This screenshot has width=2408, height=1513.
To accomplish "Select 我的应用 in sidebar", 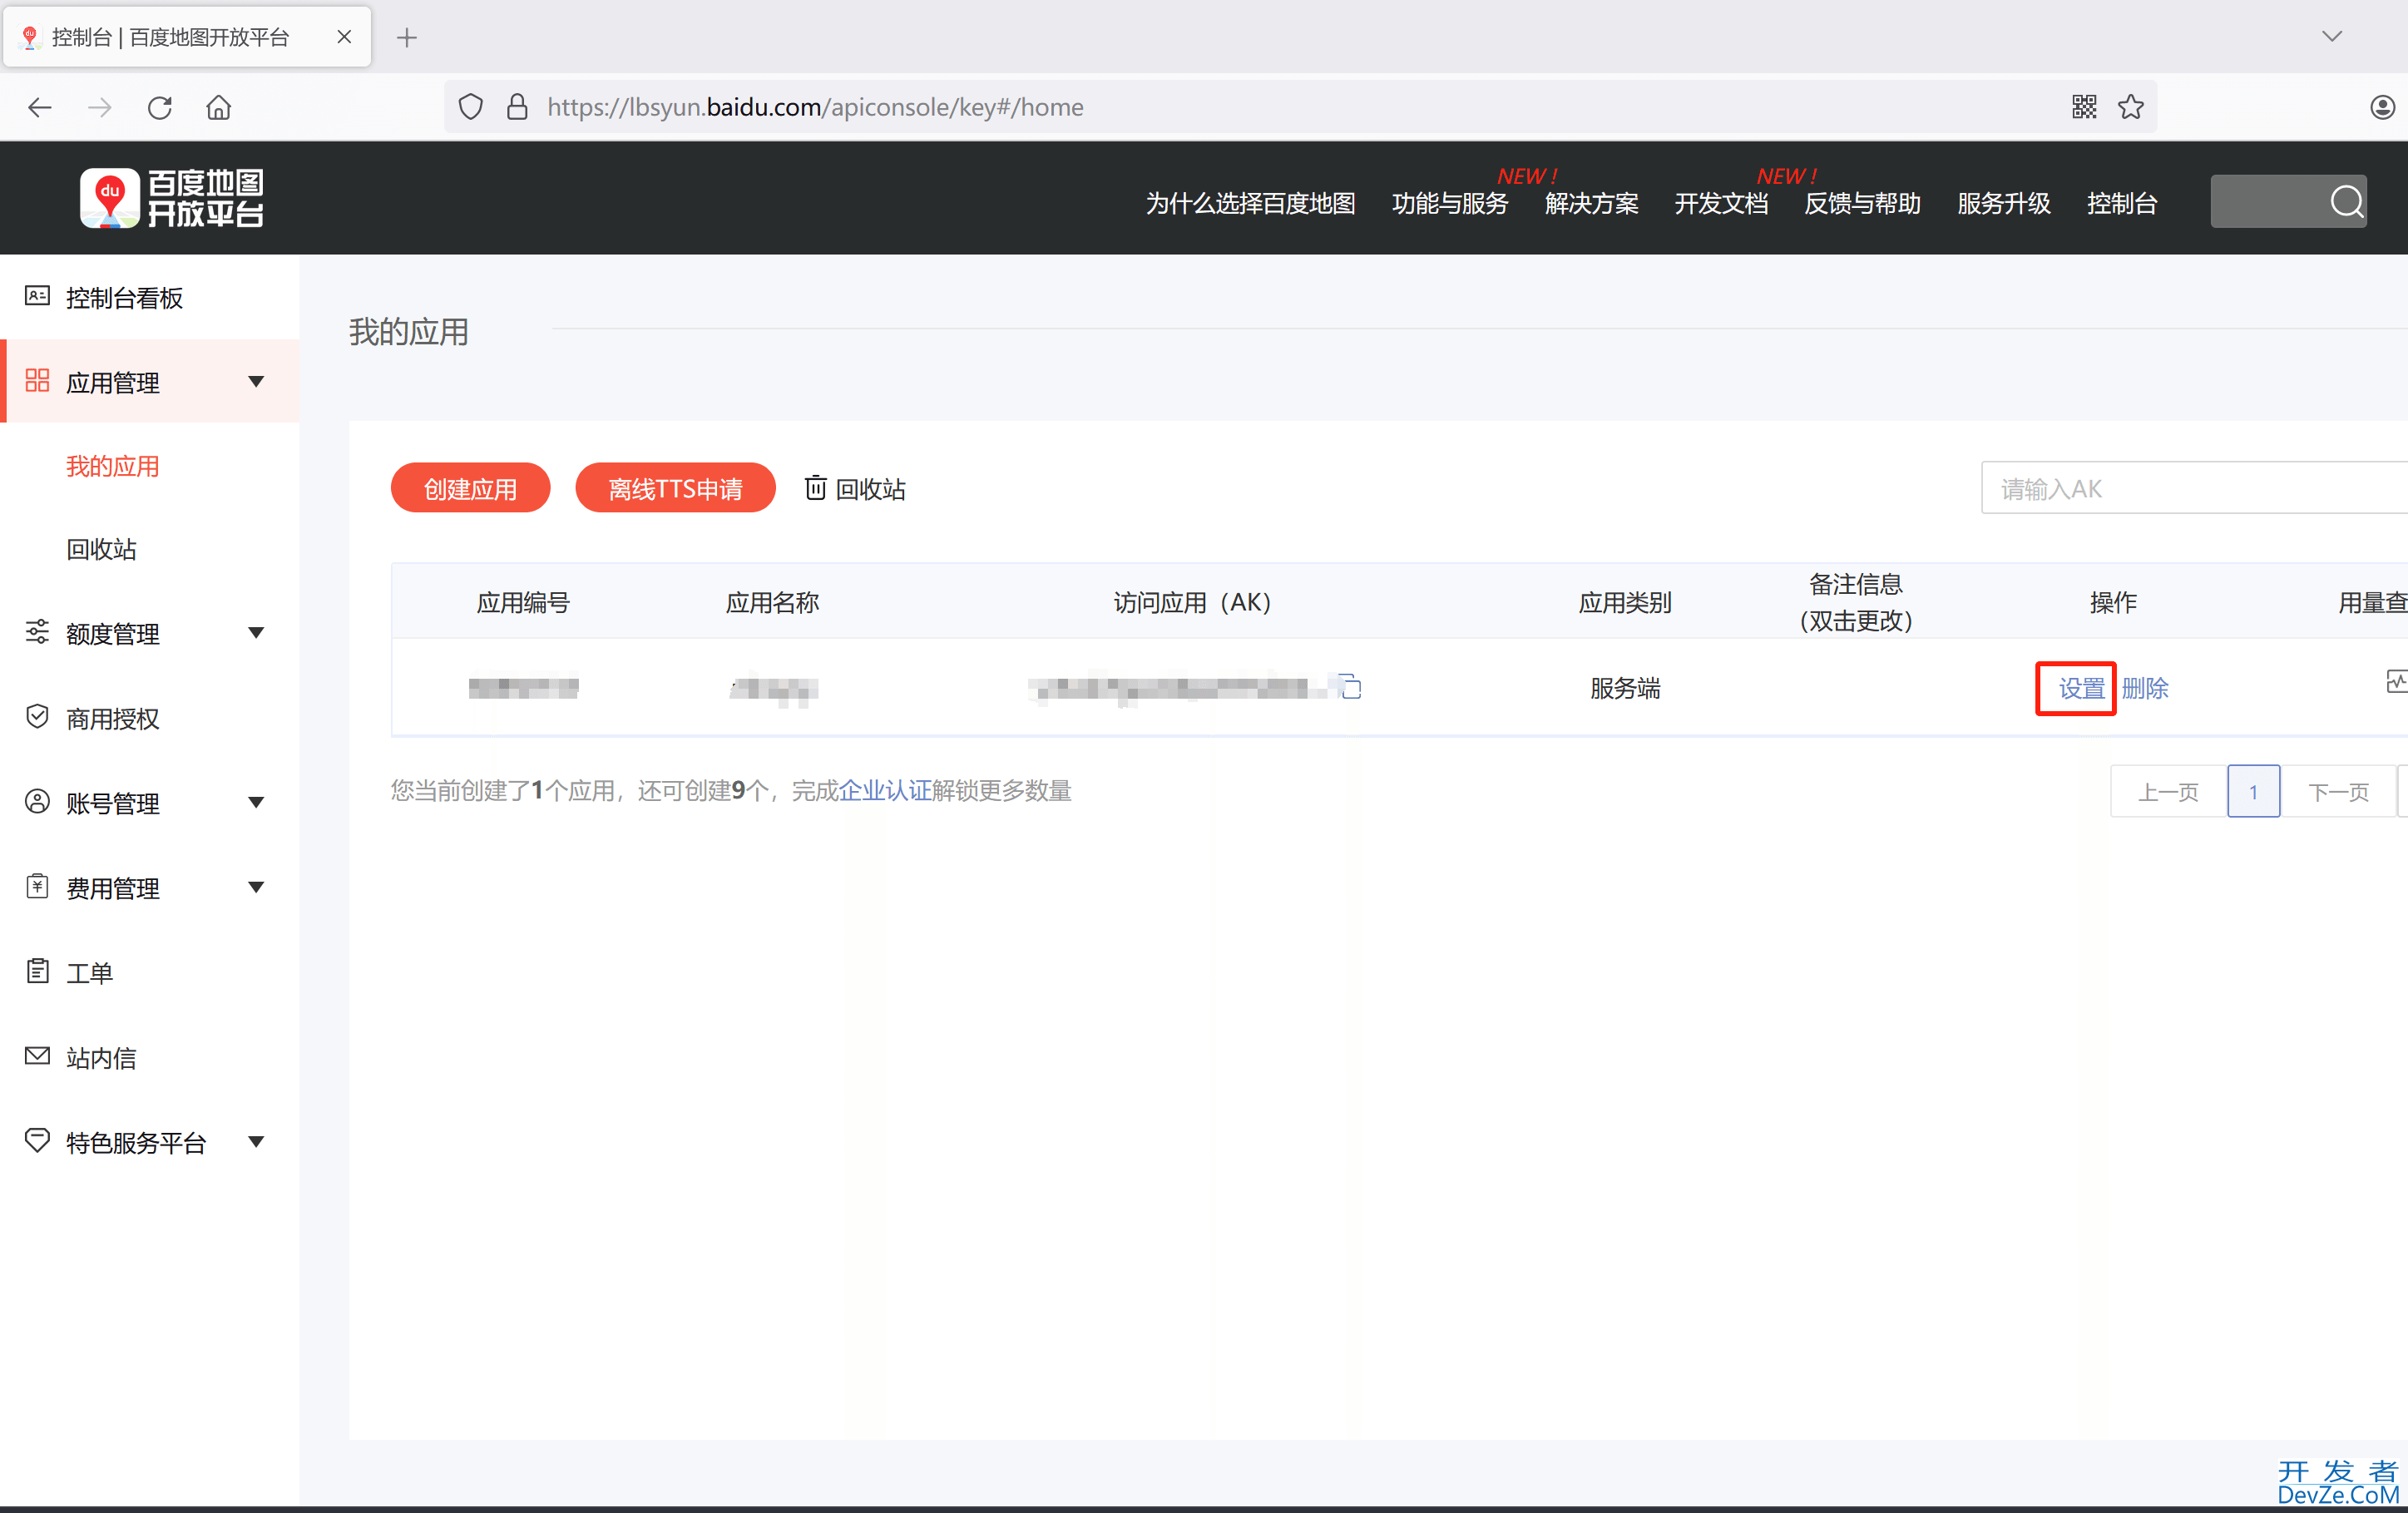I will pyautogui.click(x=113, y=466).
